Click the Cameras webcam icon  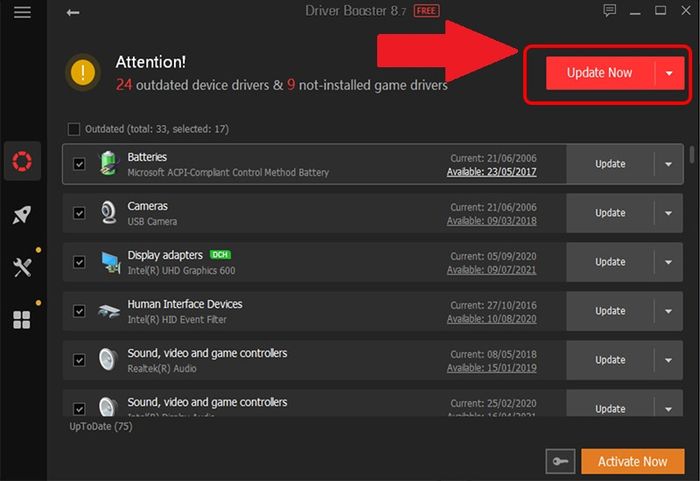pyautogui.click(x=108, y=213)
